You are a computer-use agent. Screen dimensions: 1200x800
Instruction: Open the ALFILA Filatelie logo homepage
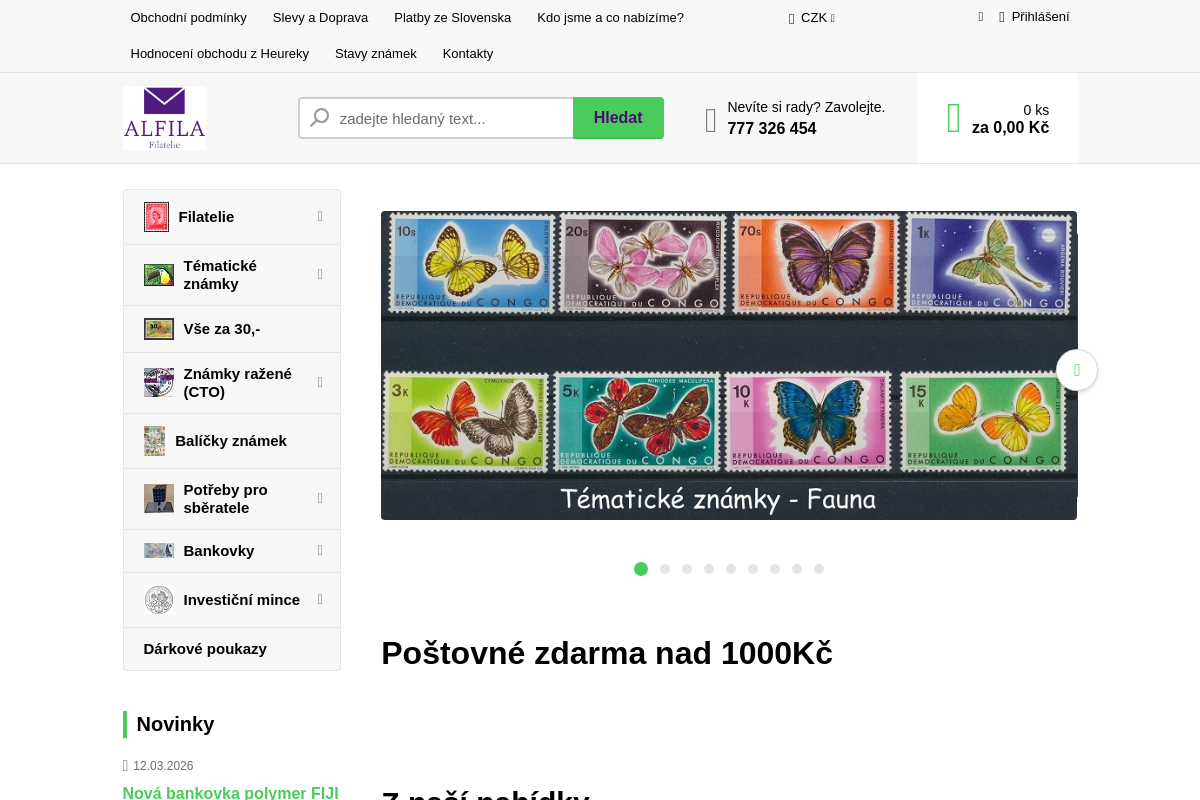click(164, 118)
